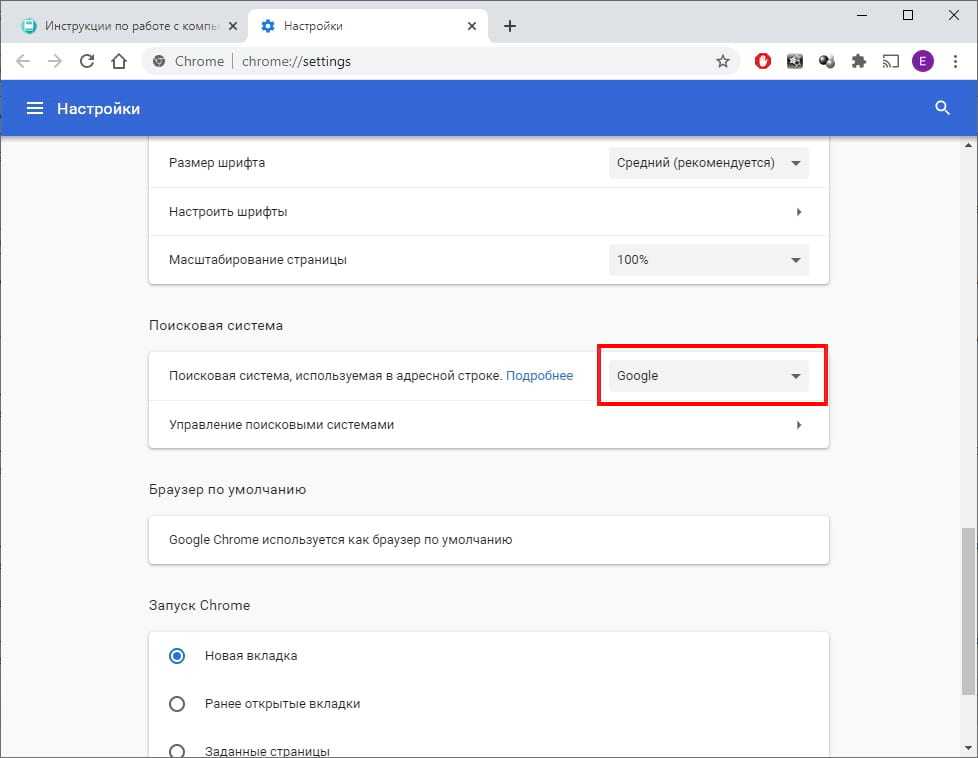The image size is (978, 758).
Task: Select the Новая вкладка radio option
Action: click(x=177, y=656)
